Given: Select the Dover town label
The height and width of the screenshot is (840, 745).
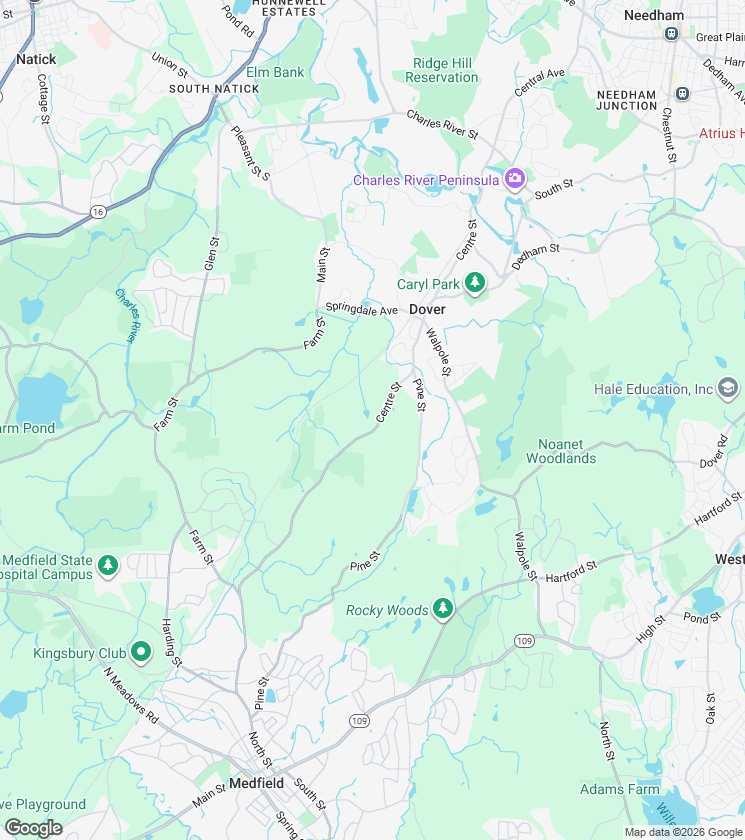Looking at the screenshot, I should coord(427,310).
